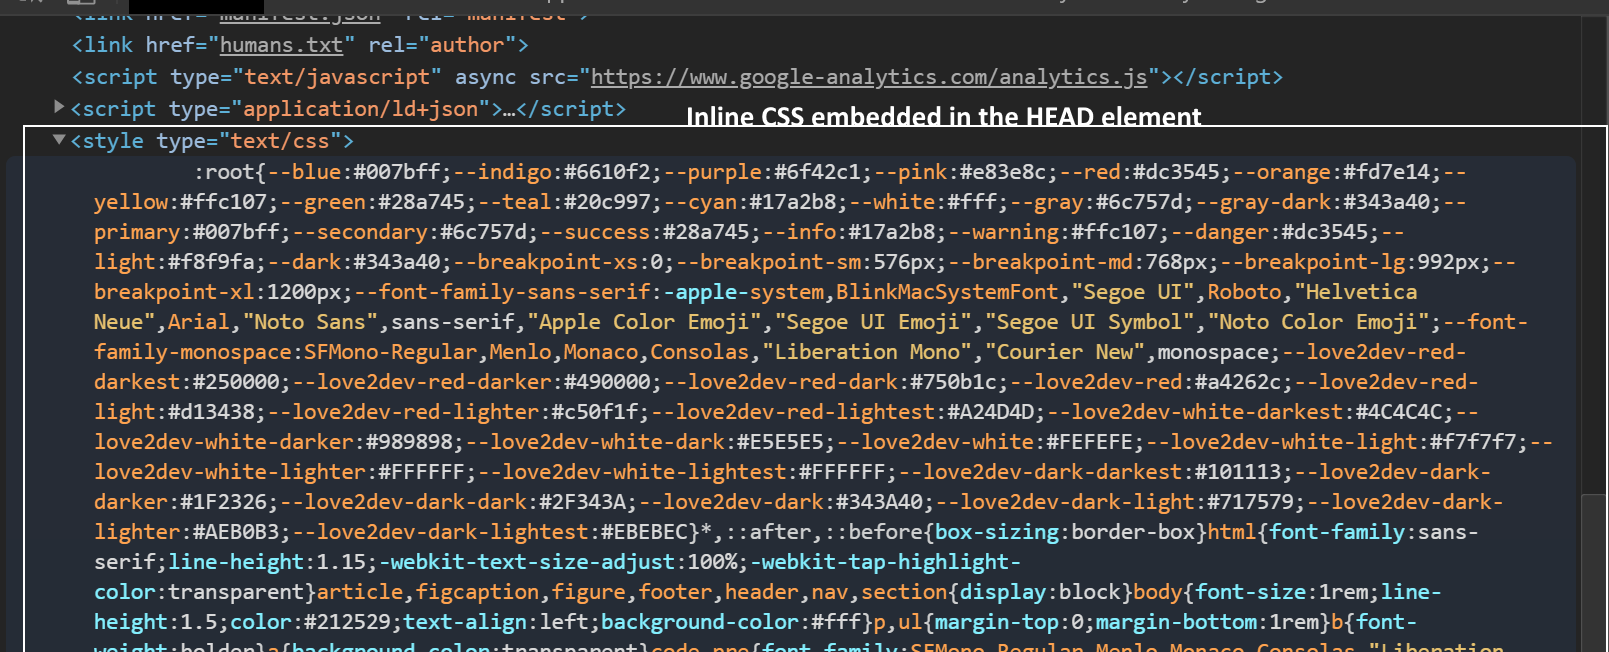Viewport: 1609px width, 652px height.
Task: Click the text-align property
Action: pos(465,622)
